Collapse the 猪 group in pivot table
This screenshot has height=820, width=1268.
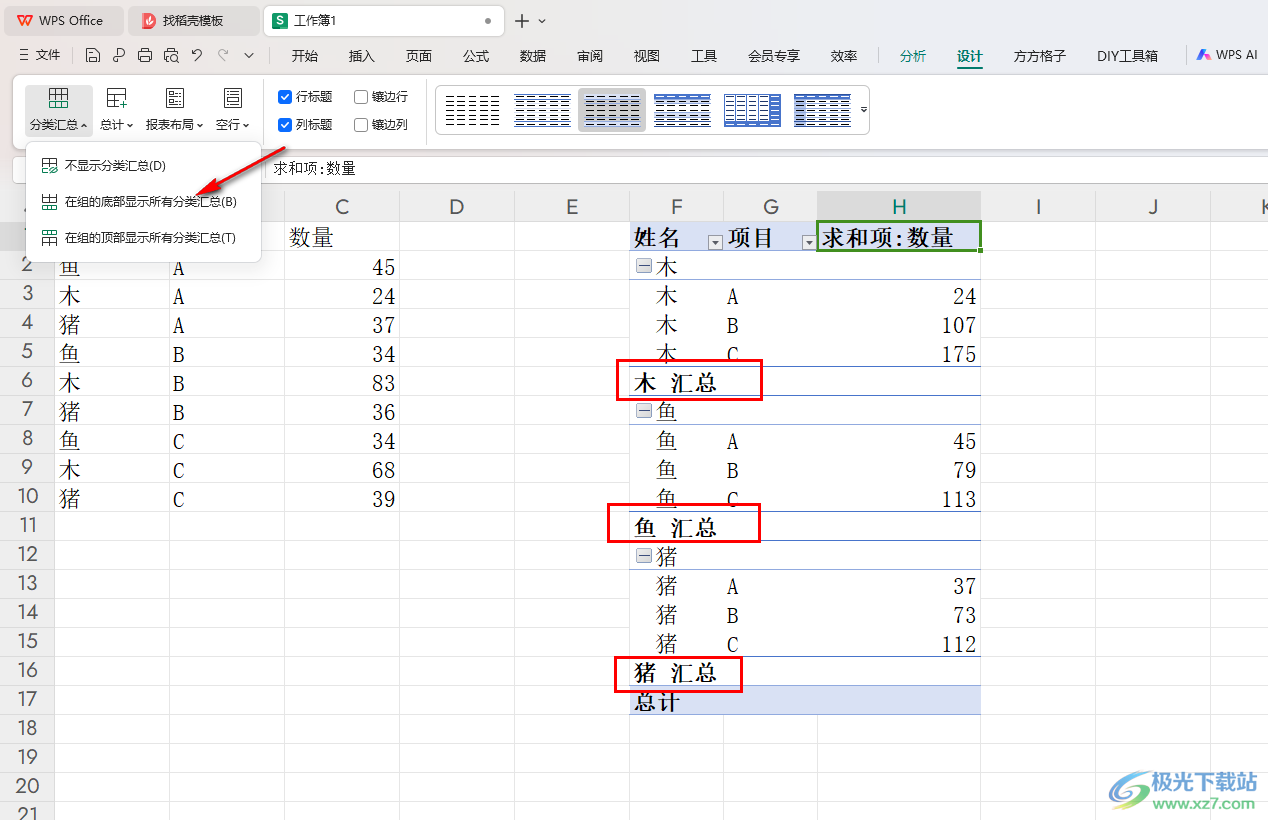pyautogui.click(x=644, y=557)
